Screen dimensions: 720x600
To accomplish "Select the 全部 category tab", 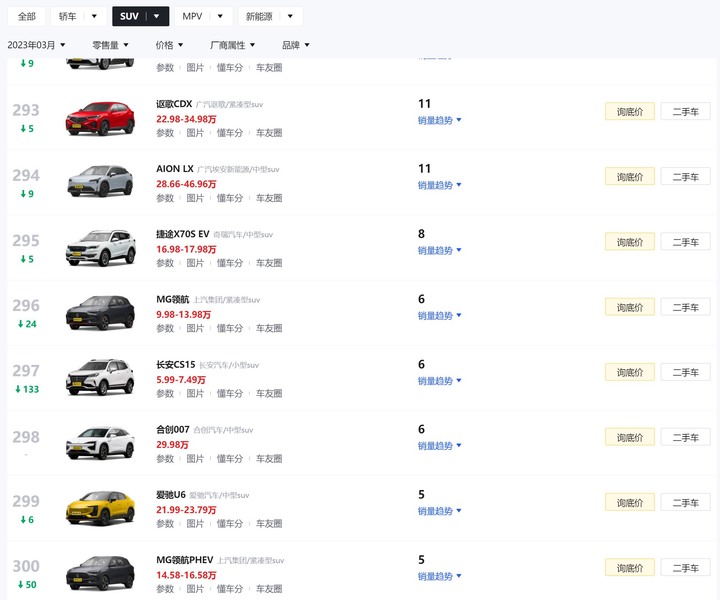I will click(x=27, y=17).
